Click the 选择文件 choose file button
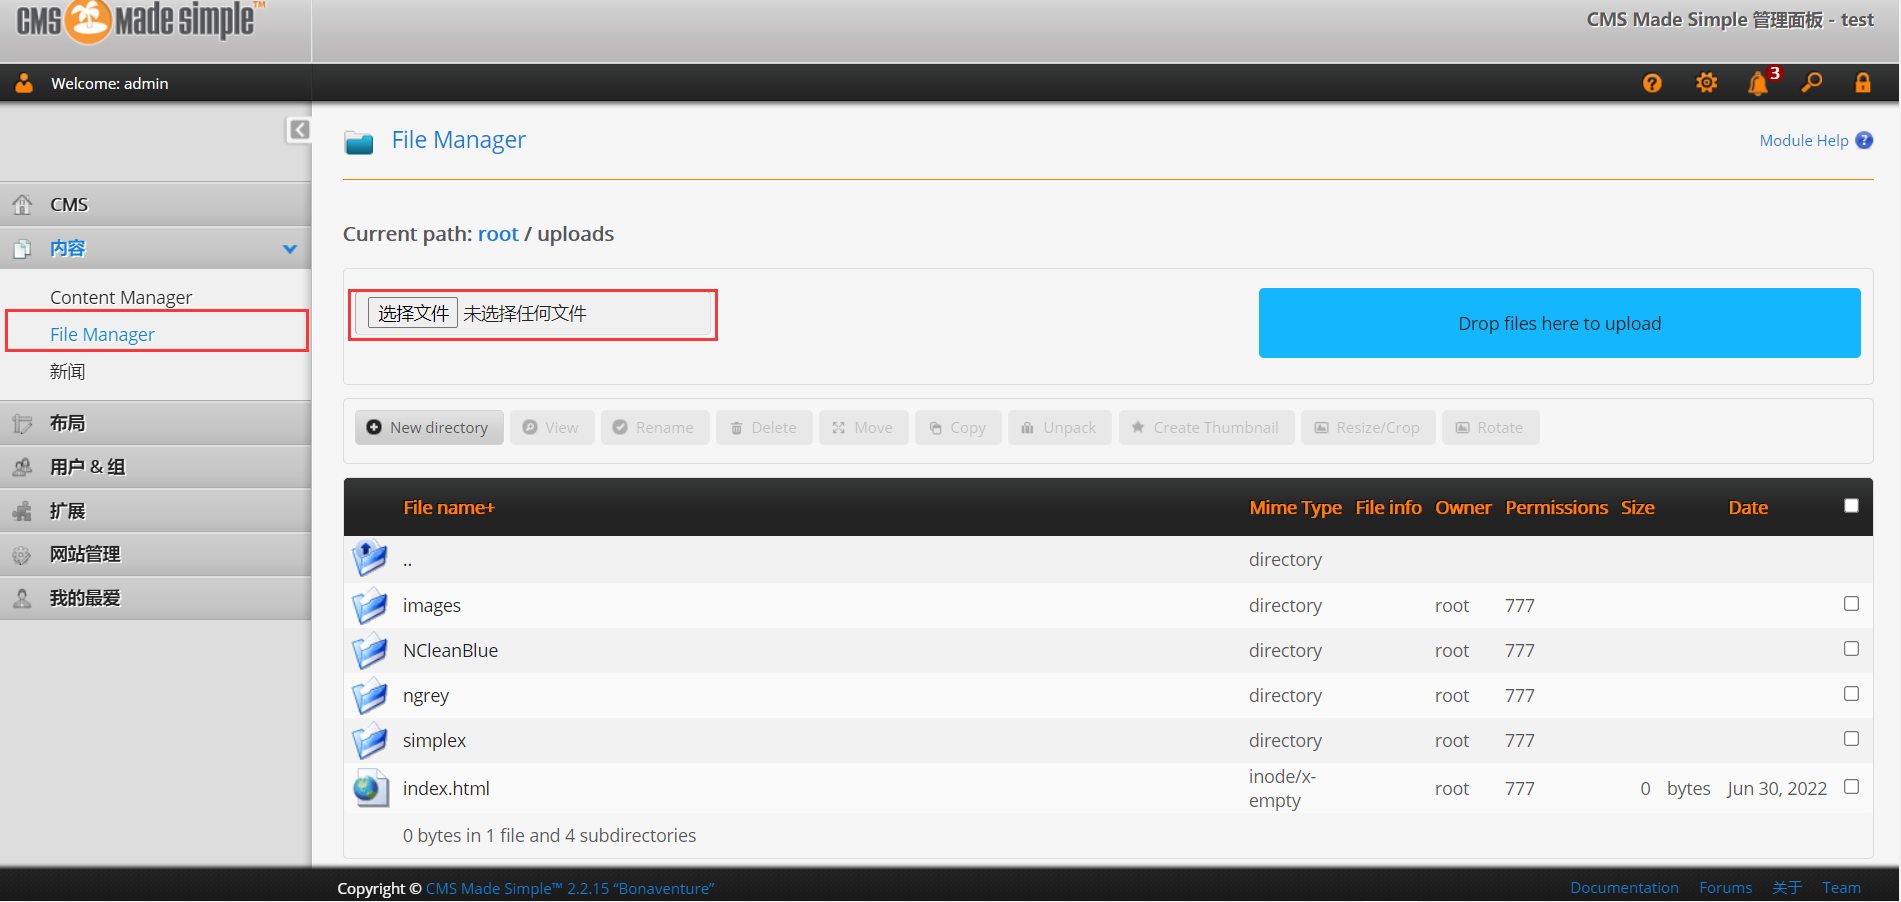The width and height of the screenshot is (1901, 902). coord(413,313)
